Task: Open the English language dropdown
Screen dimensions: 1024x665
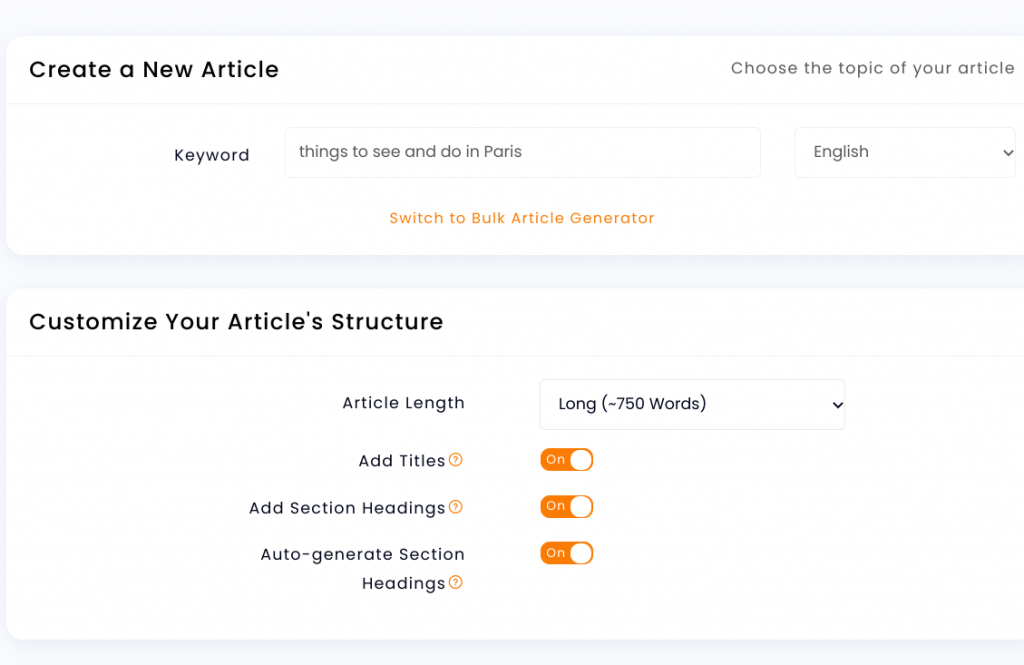Action: tap(904, 152)
